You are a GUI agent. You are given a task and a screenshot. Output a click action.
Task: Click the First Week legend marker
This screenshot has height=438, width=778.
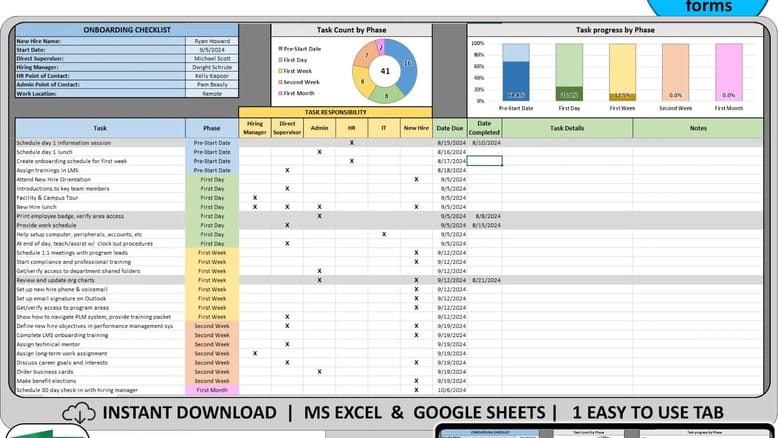(280, 70)
